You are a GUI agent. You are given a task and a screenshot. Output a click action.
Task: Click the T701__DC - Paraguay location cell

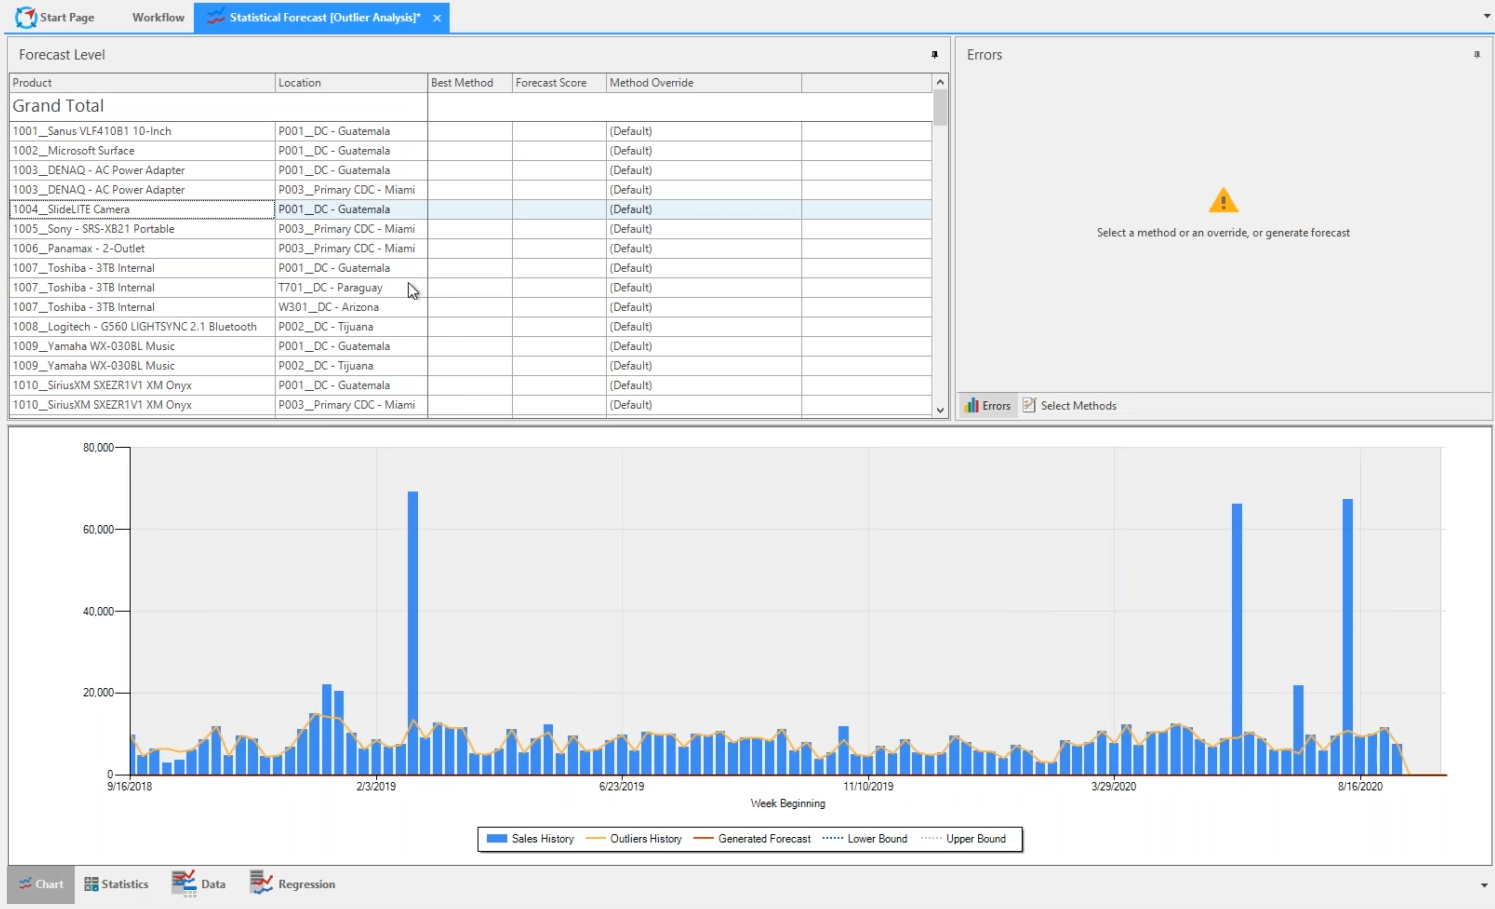pyautogui.click(x=351, y=288)
